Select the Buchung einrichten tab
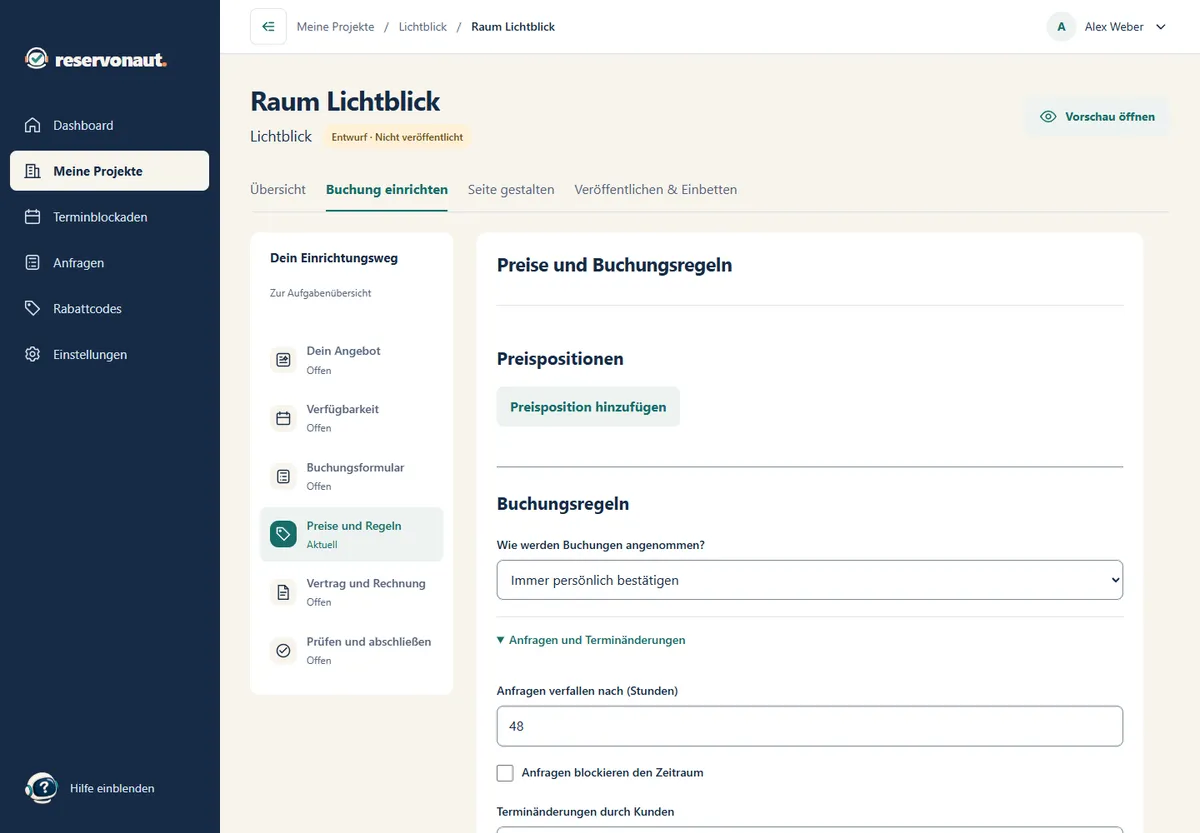 [387, 189]
